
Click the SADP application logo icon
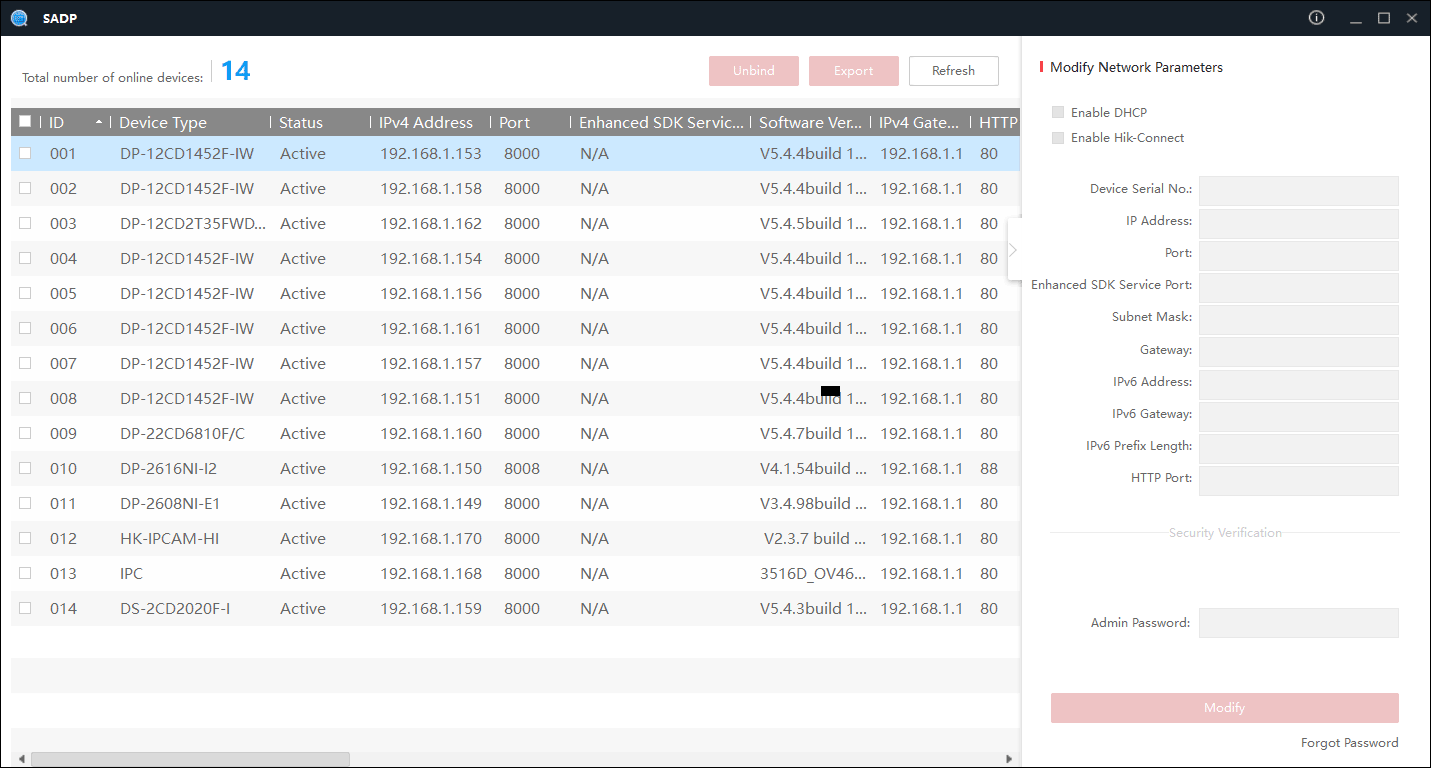(x=19, y=18)
